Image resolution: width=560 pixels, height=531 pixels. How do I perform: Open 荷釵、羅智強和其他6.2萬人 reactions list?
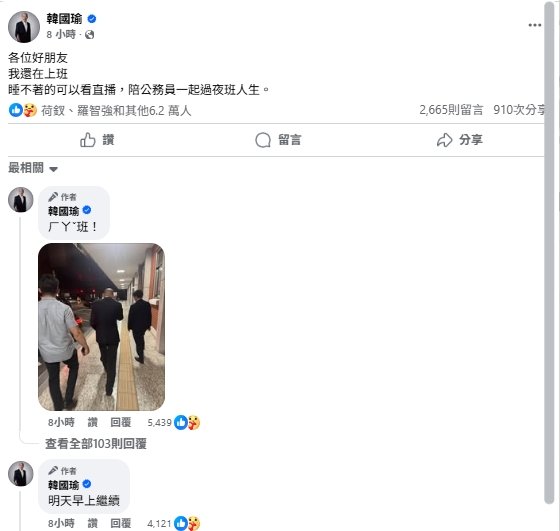(x=116, y=111)
